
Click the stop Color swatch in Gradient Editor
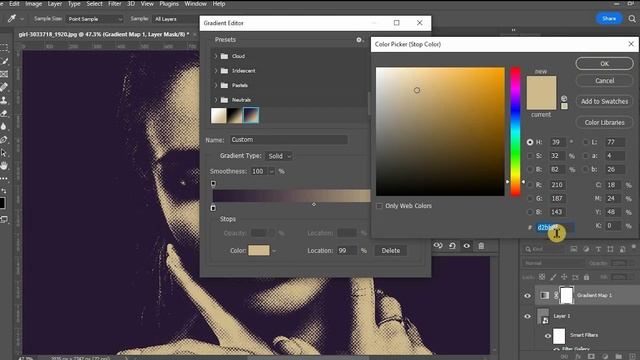[x=259, y=251]
